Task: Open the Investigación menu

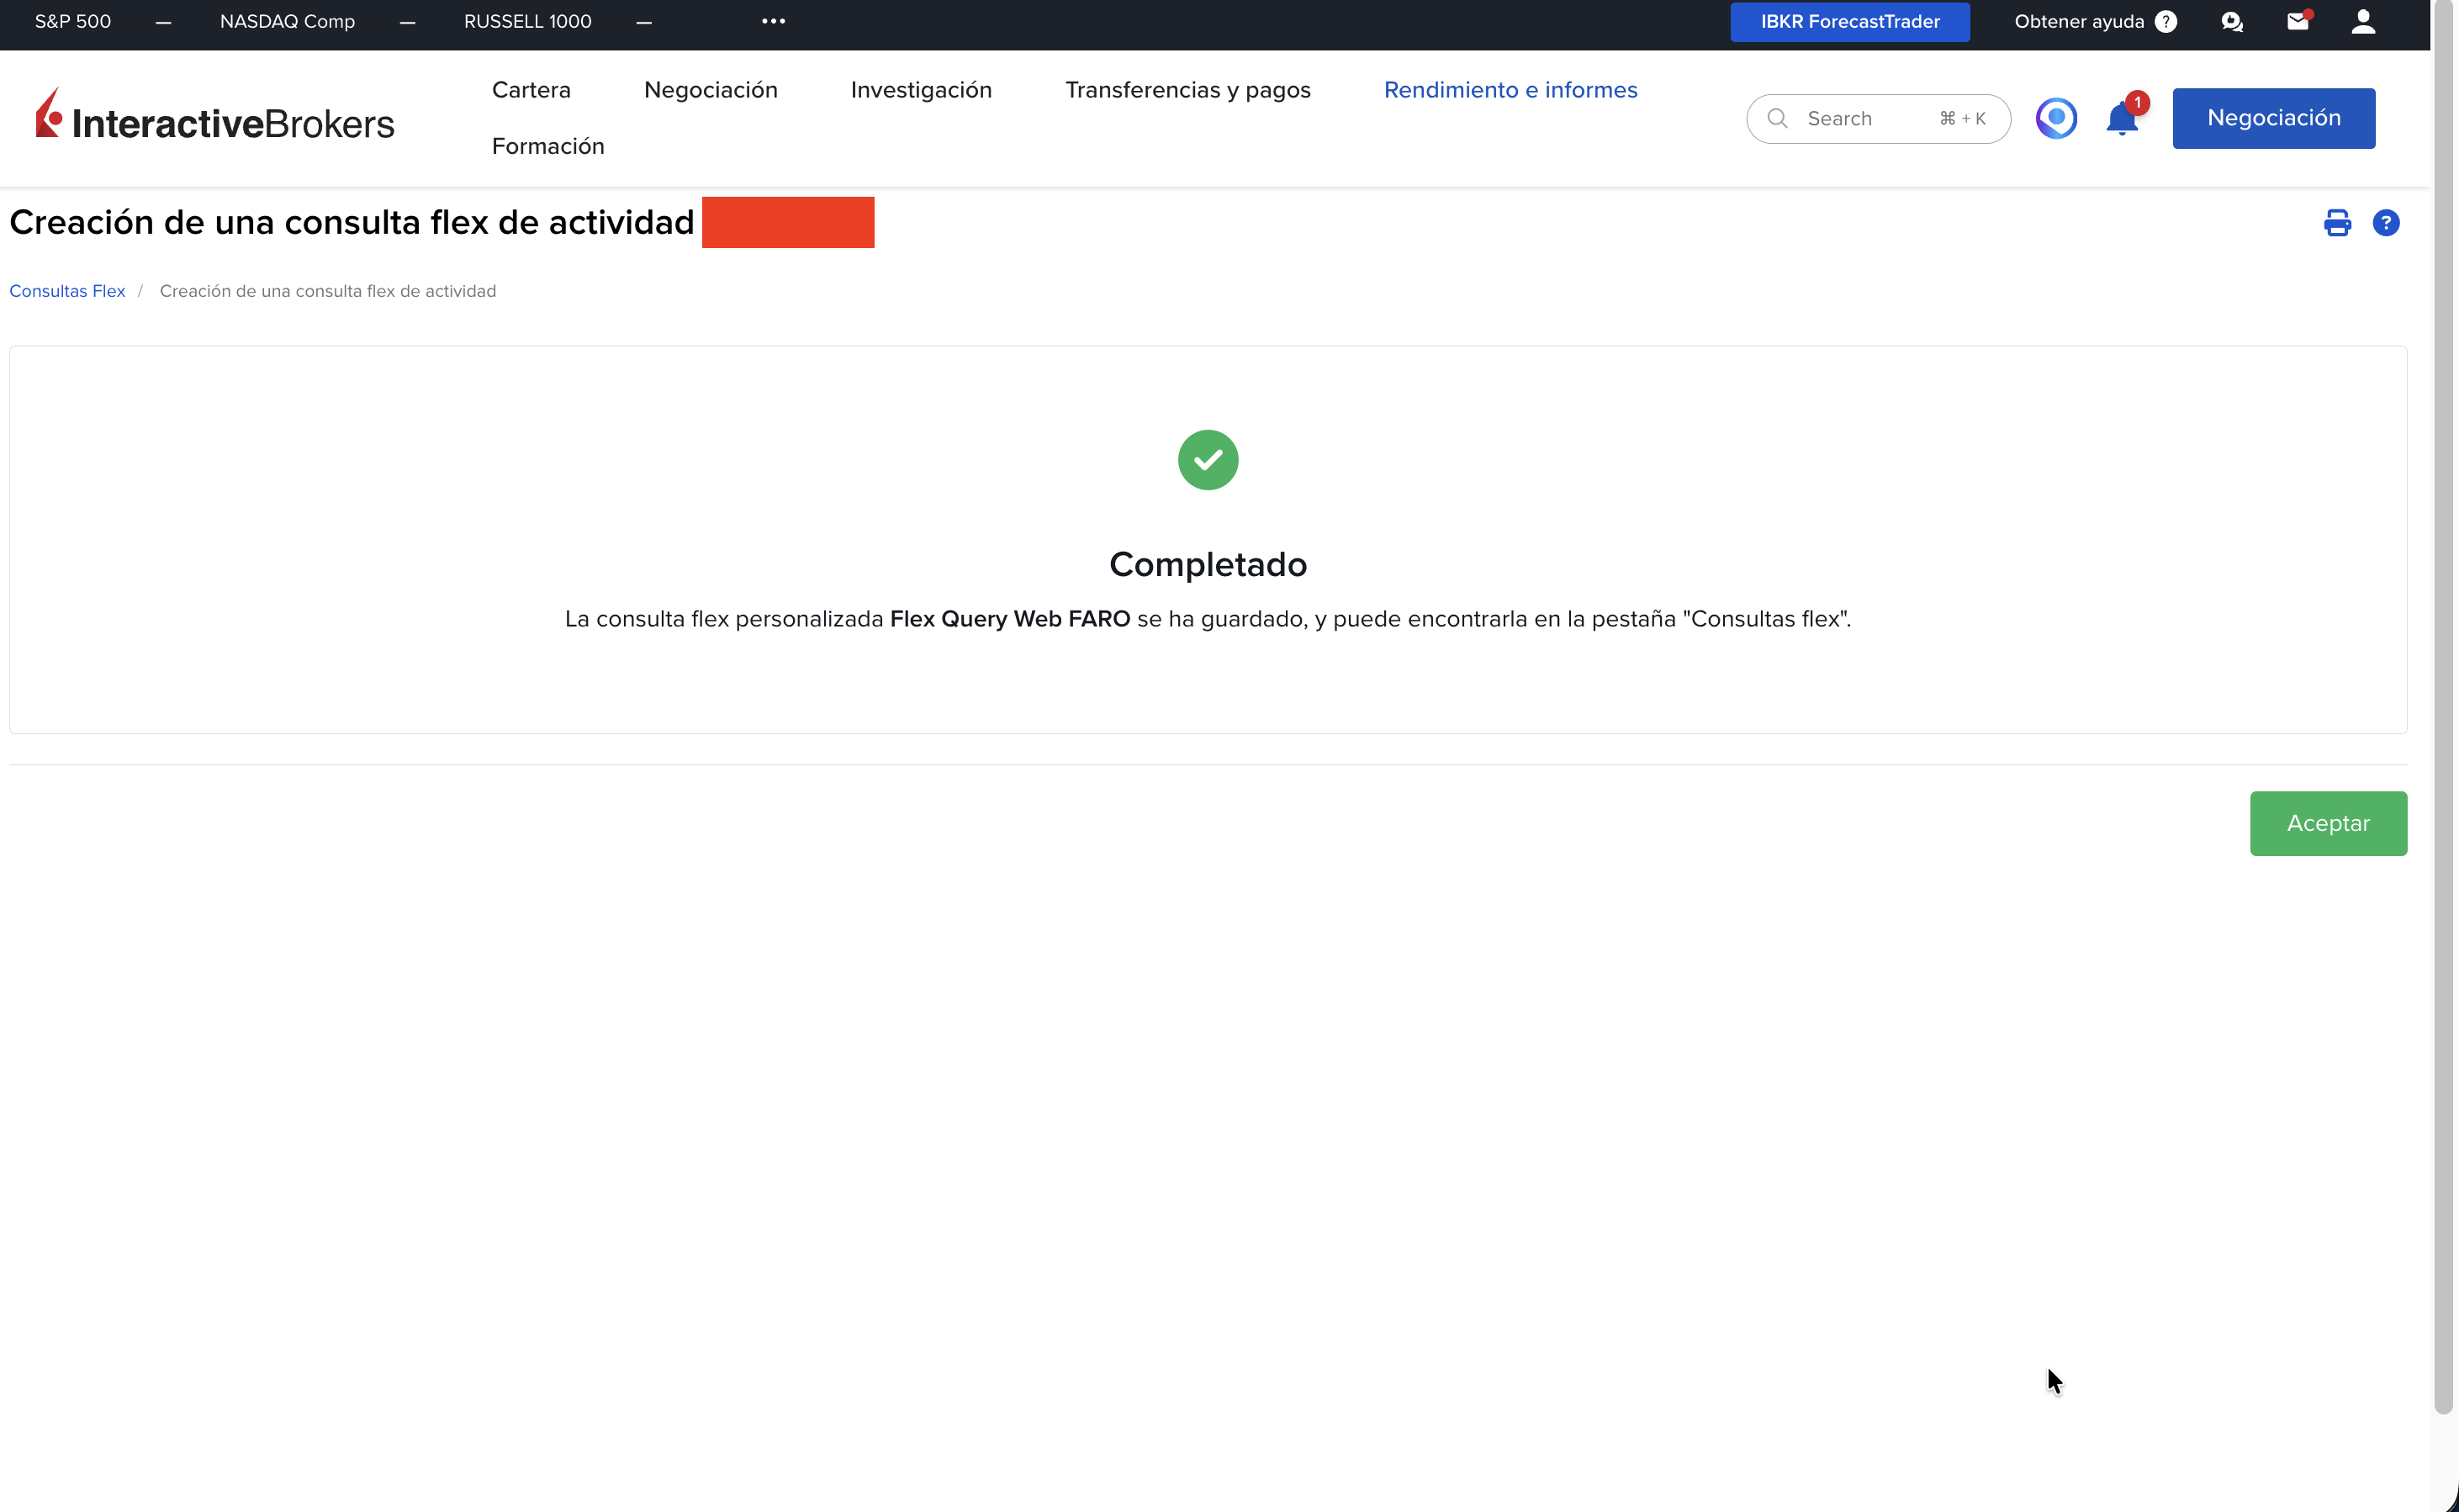Action: tap(921, 90)
